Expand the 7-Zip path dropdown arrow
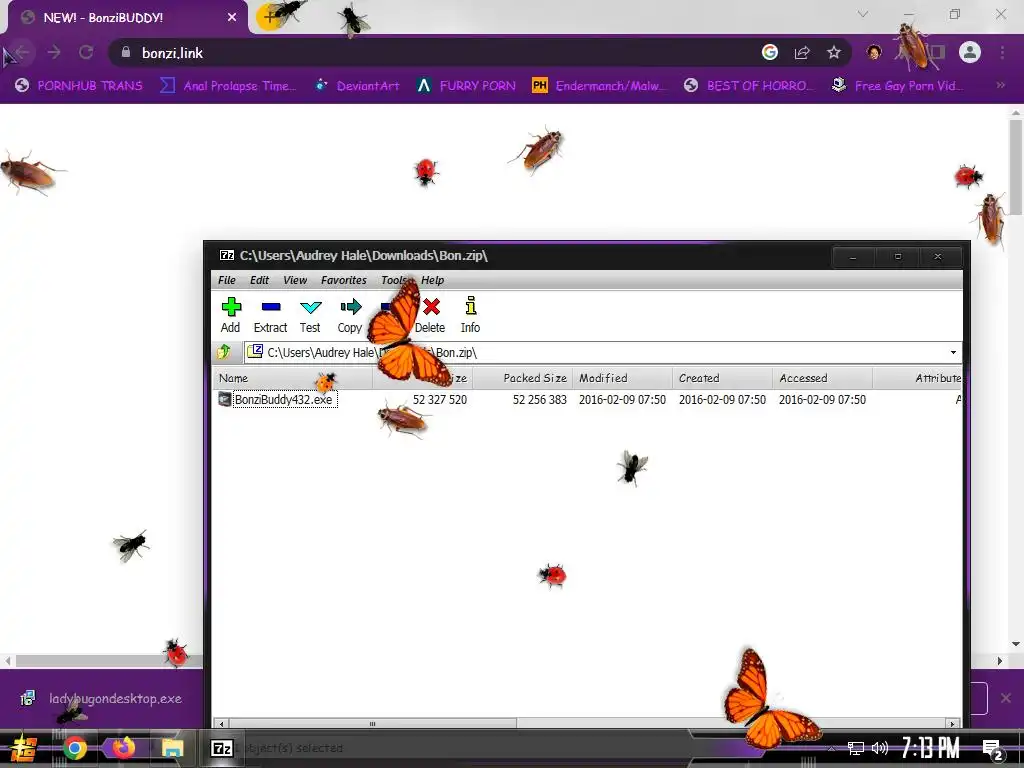Screen dimensions: 1024x768 953,353
